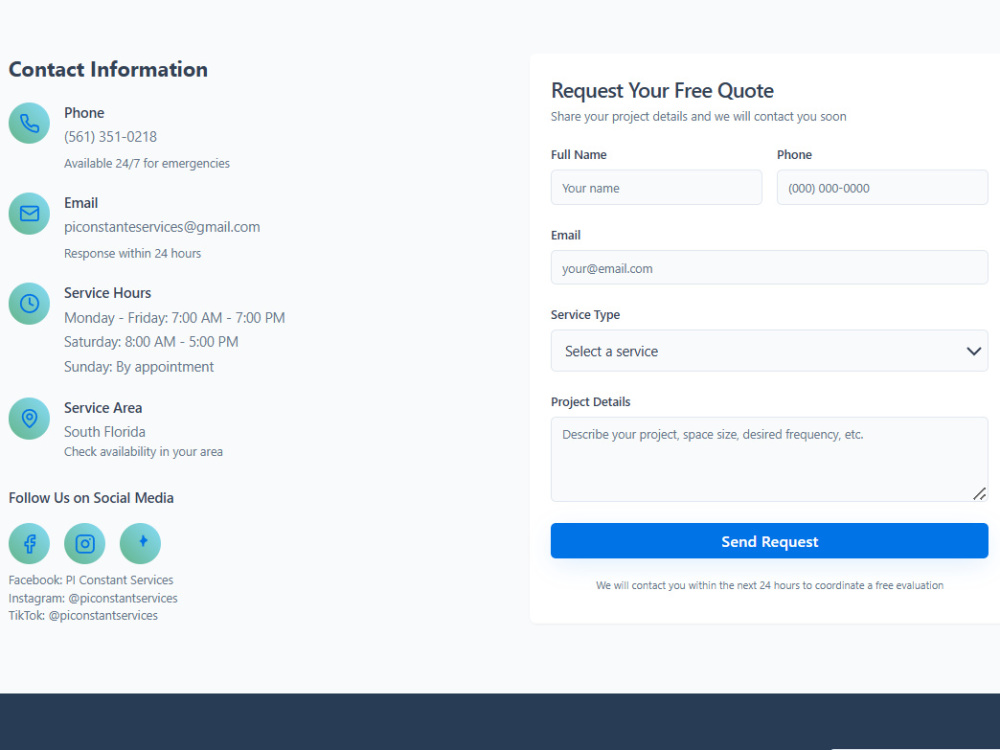
Task: Click the Request Your Free Quote heading
Action: point(662,91)
